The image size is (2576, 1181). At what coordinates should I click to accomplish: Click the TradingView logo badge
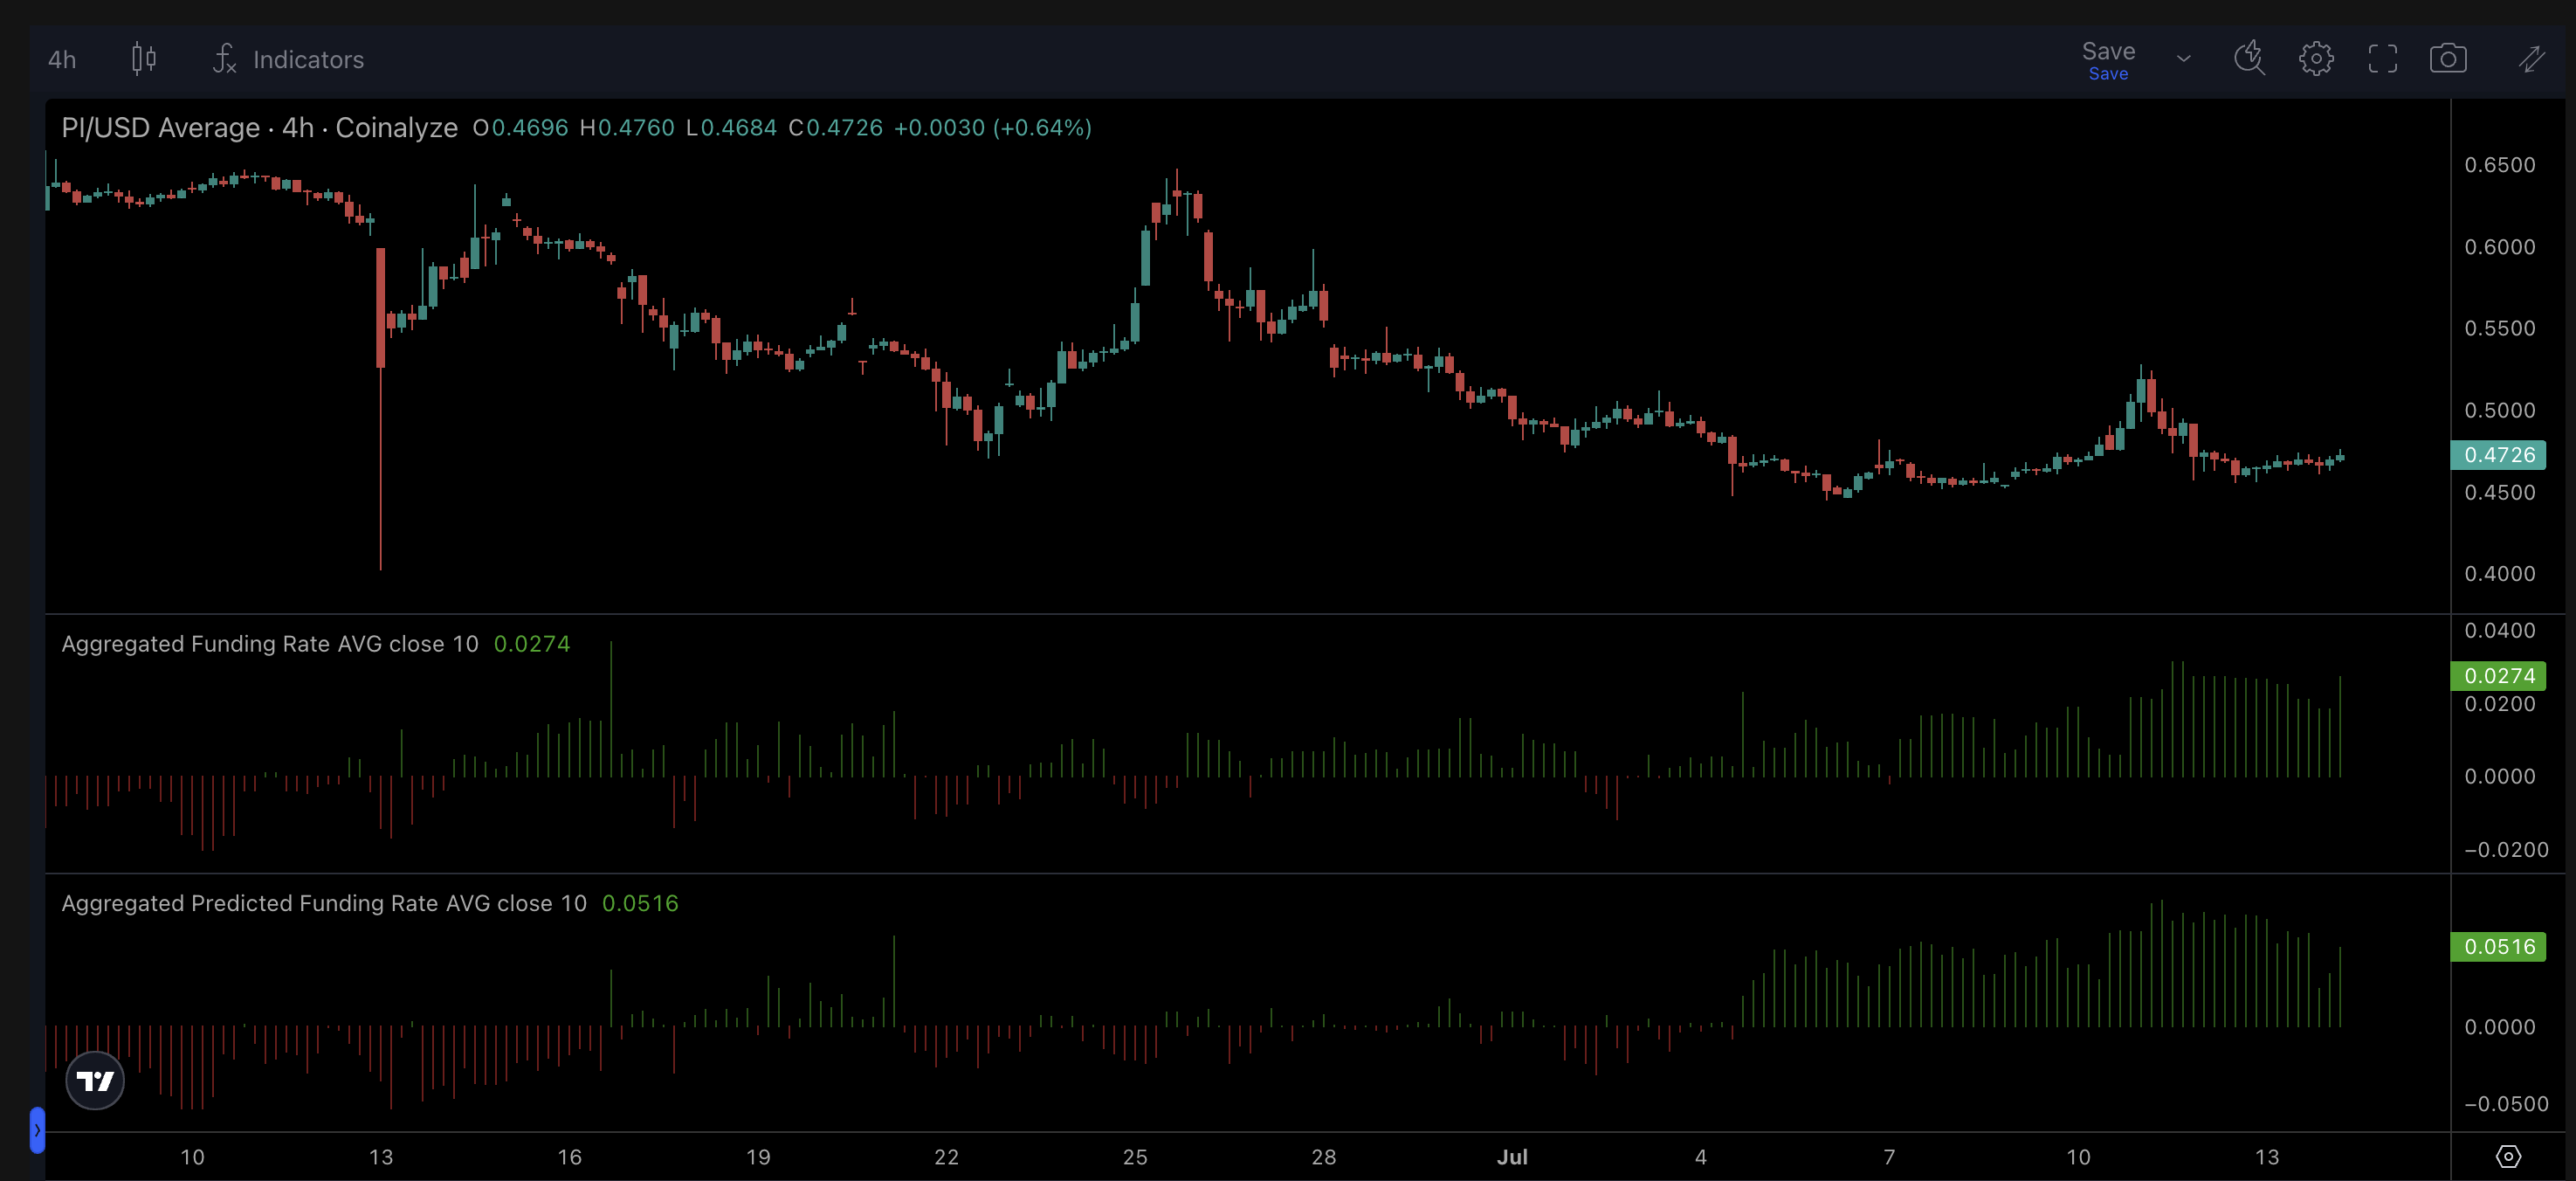click(95, 1080)
